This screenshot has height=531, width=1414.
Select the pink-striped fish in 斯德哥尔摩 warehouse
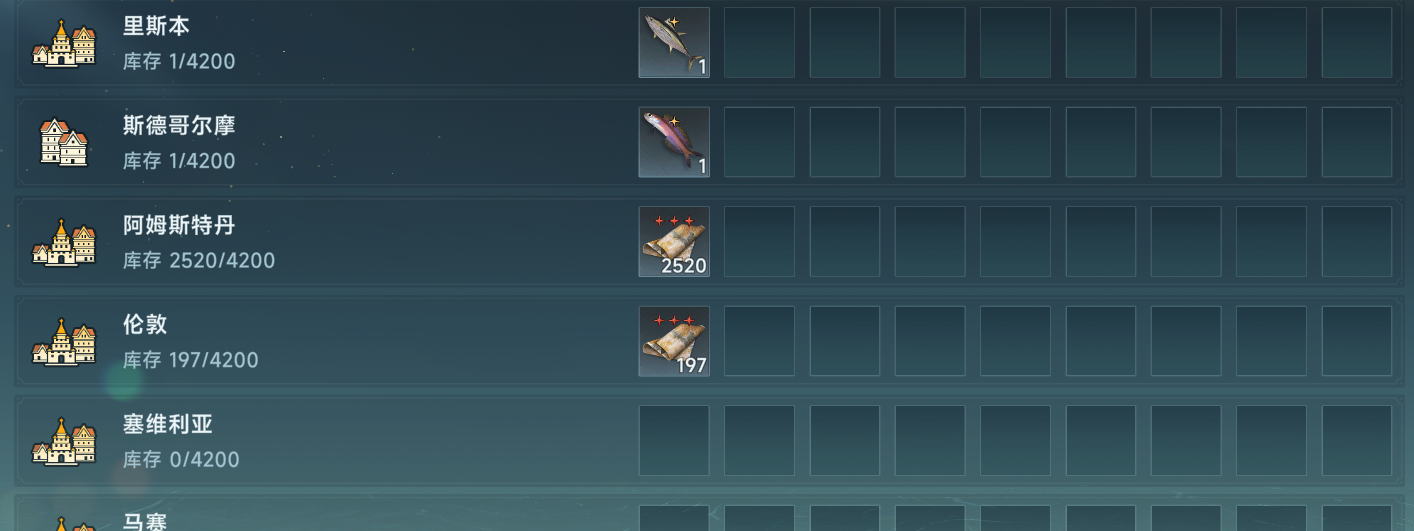click(x=674, y=142)
